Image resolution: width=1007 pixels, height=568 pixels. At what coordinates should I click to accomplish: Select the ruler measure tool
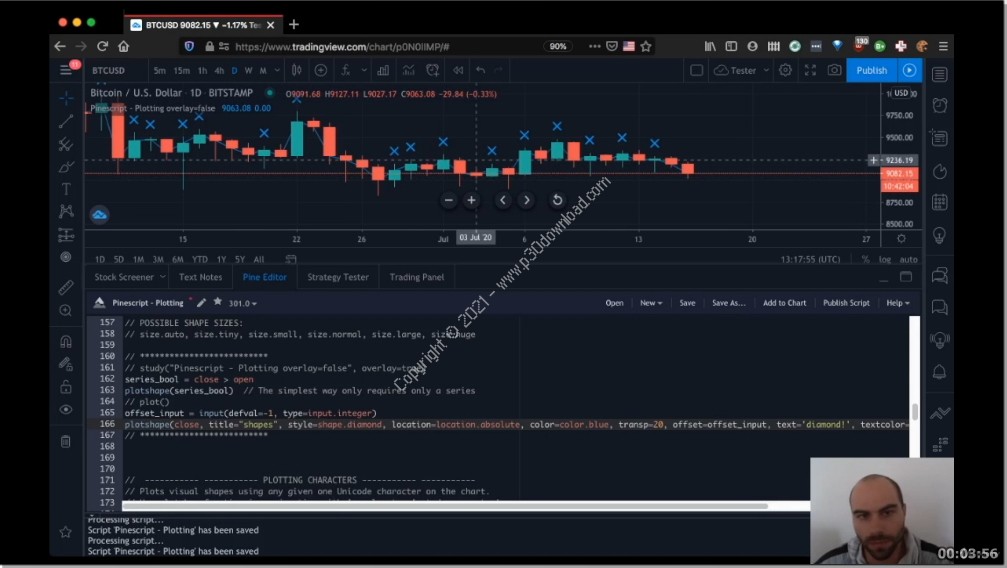coord(66,287)
